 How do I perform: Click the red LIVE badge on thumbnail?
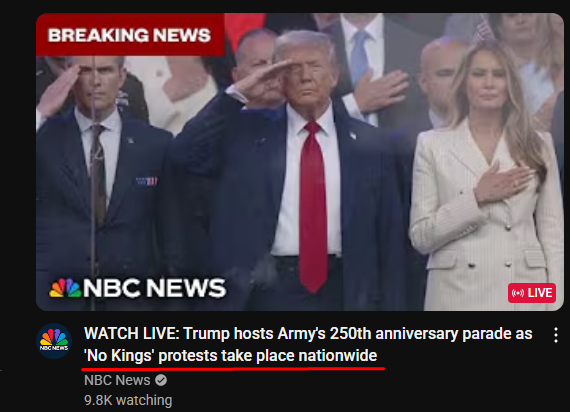point(532,293)
